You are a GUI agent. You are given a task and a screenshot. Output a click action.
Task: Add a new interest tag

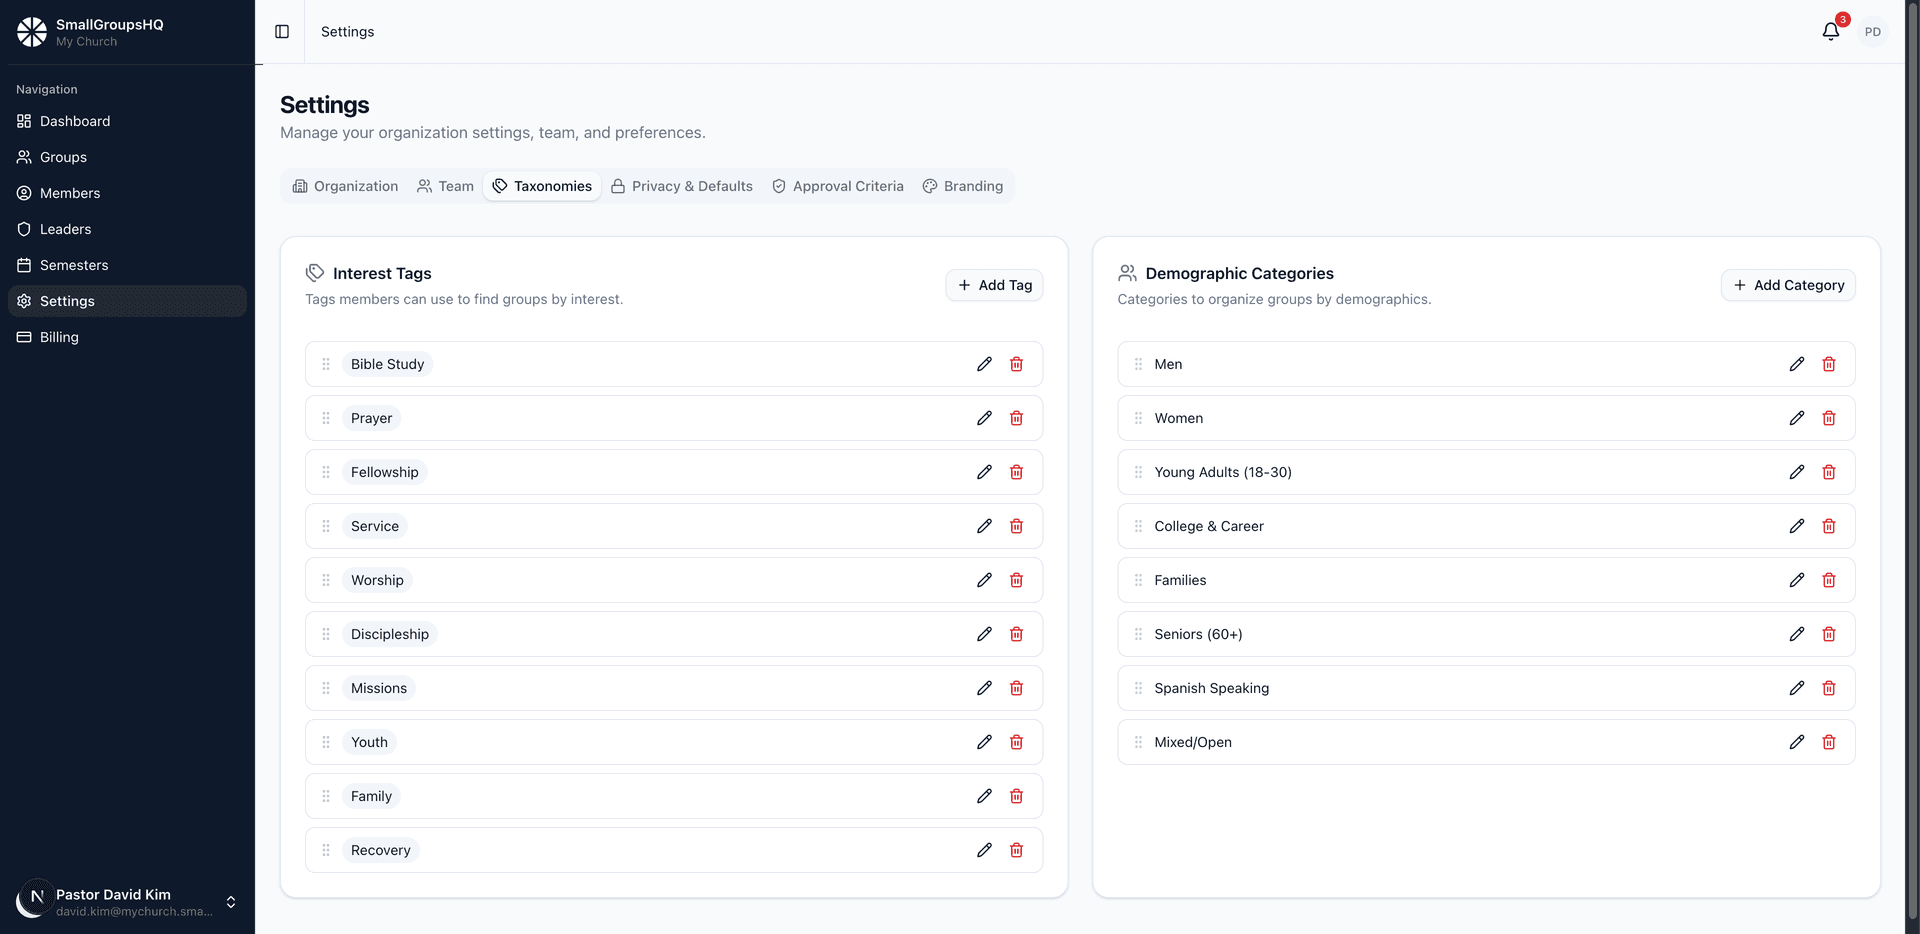pos(994,285)
